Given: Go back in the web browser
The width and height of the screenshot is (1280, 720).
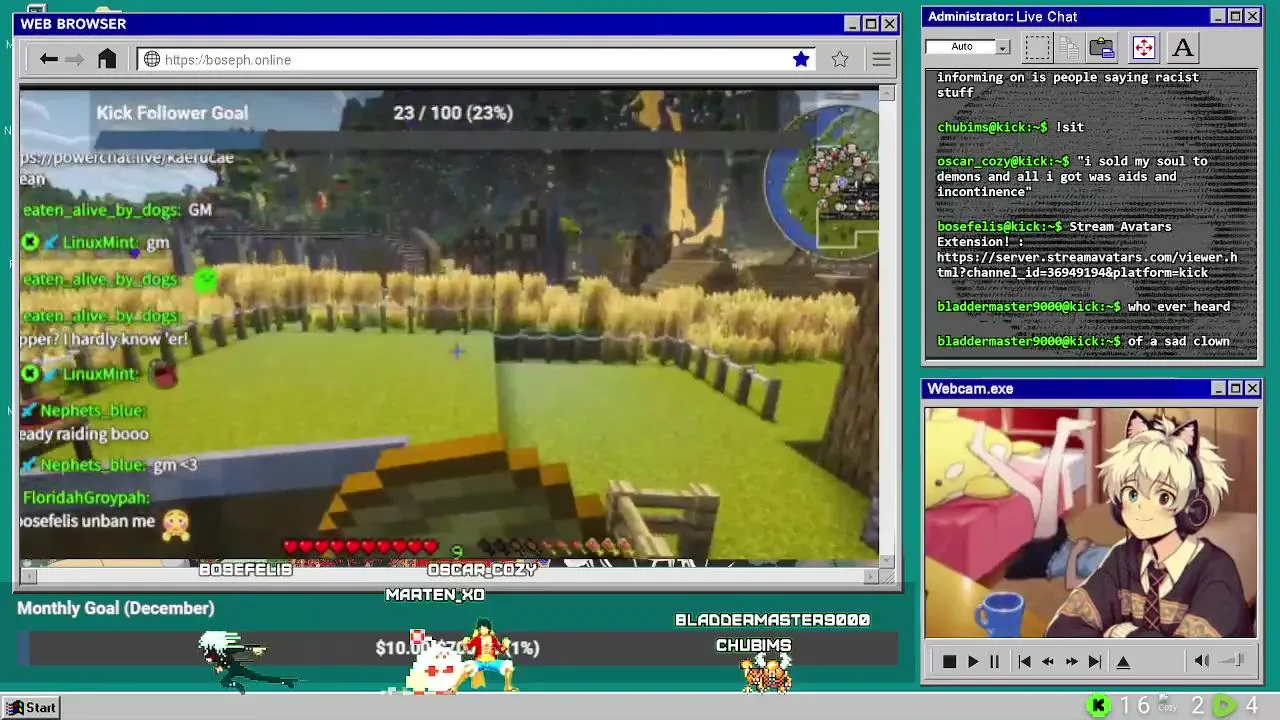Looking at the screenshot, I should (x=48, y=59).
